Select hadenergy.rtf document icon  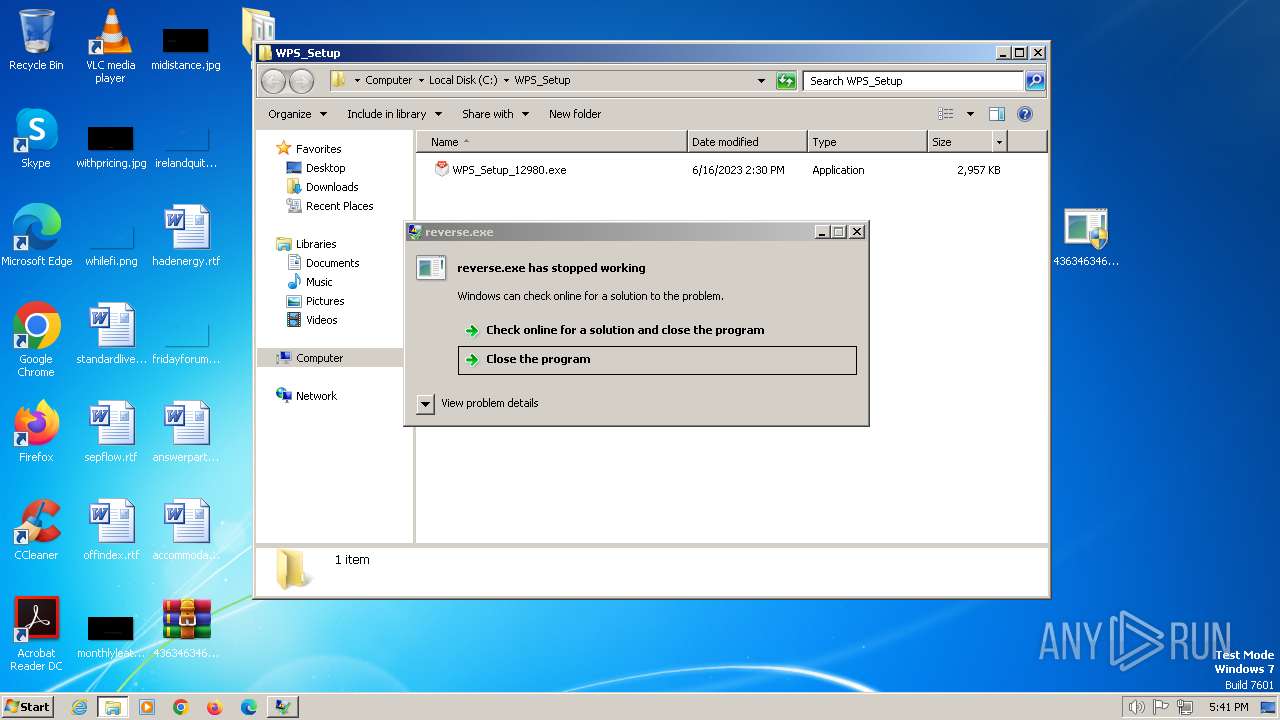(186, 235)
